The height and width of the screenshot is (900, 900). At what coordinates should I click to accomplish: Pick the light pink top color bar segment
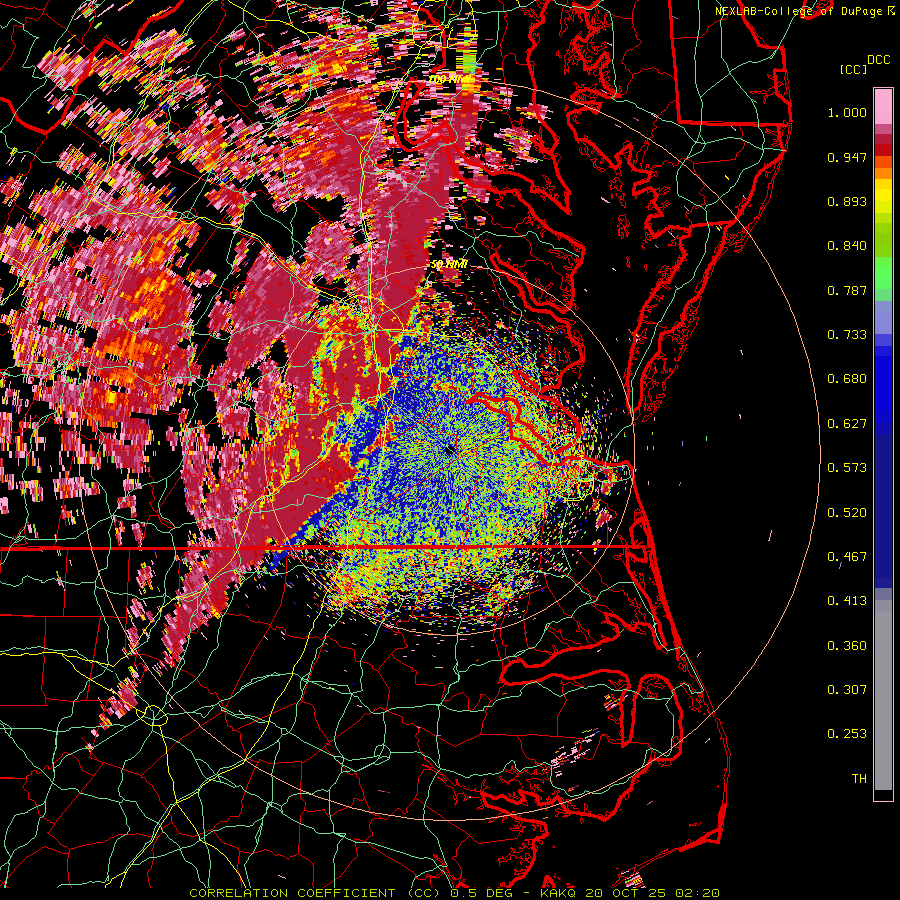click(x=883, y=107)
